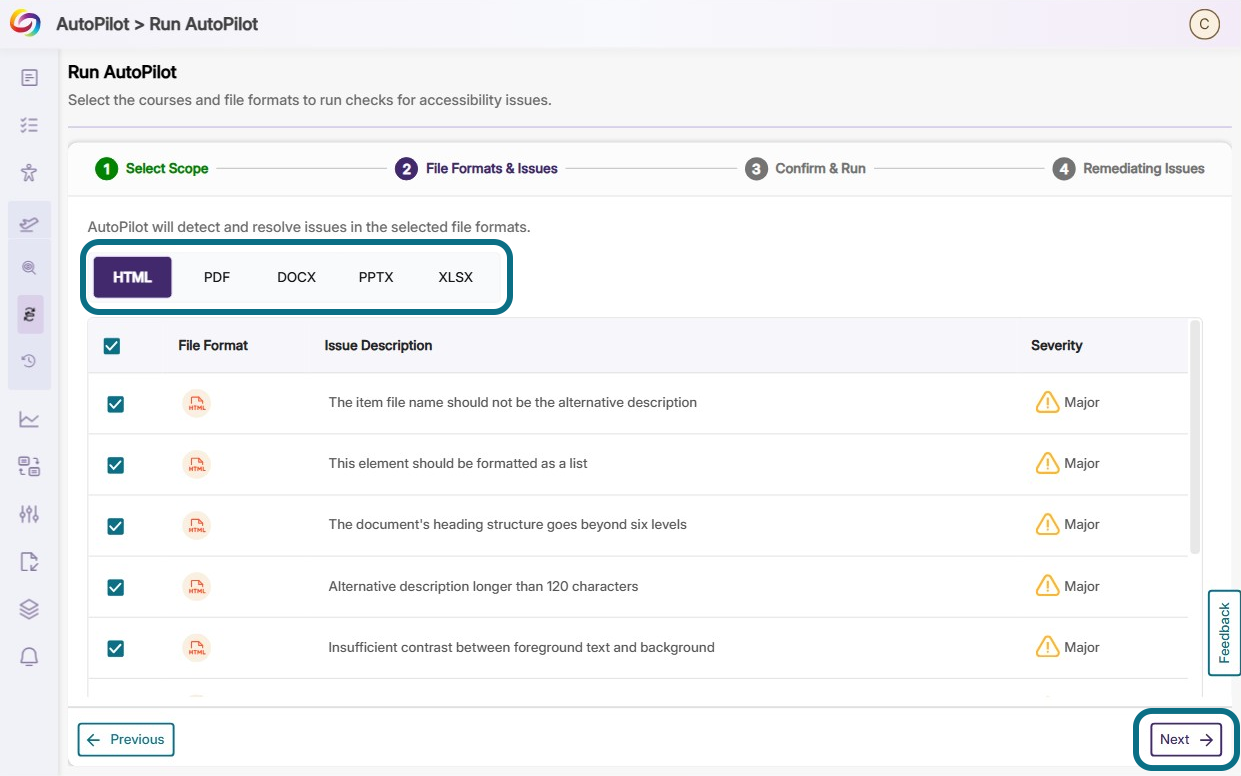Uncheck the insufficient contrast issue checkbox
Screen dimensions: 1241x776
pyautogui.click(x=116, y=648)
